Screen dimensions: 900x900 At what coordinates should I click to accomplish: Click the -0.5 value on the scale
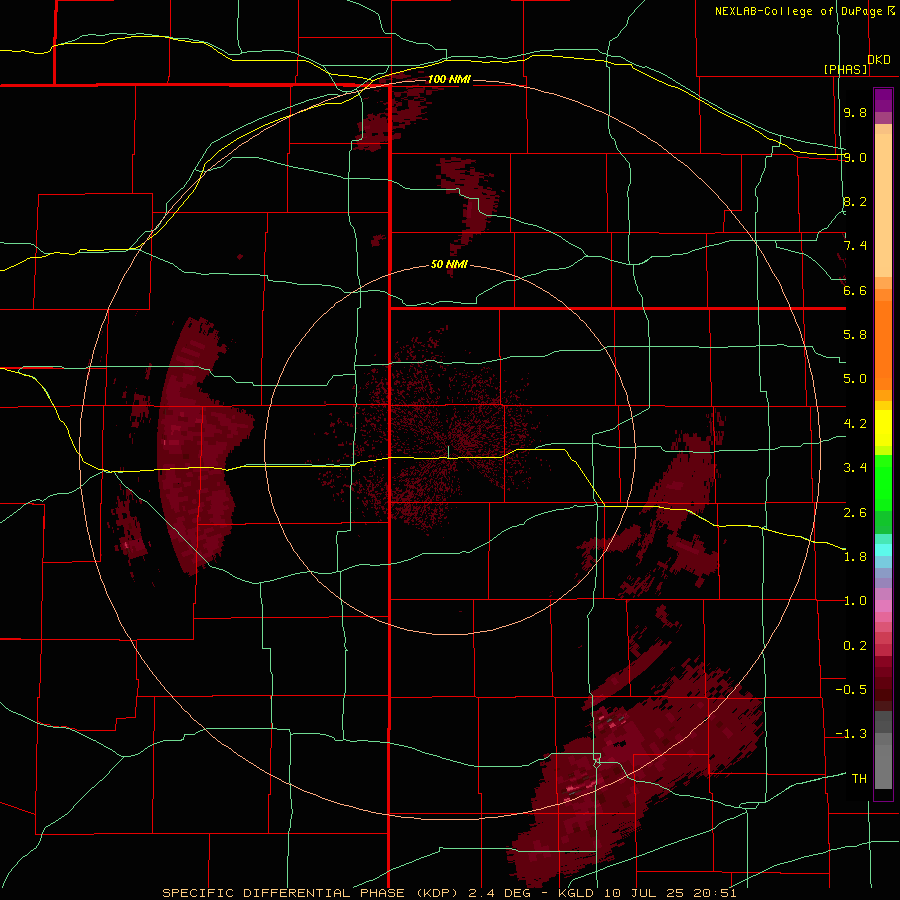pos(851,690)
